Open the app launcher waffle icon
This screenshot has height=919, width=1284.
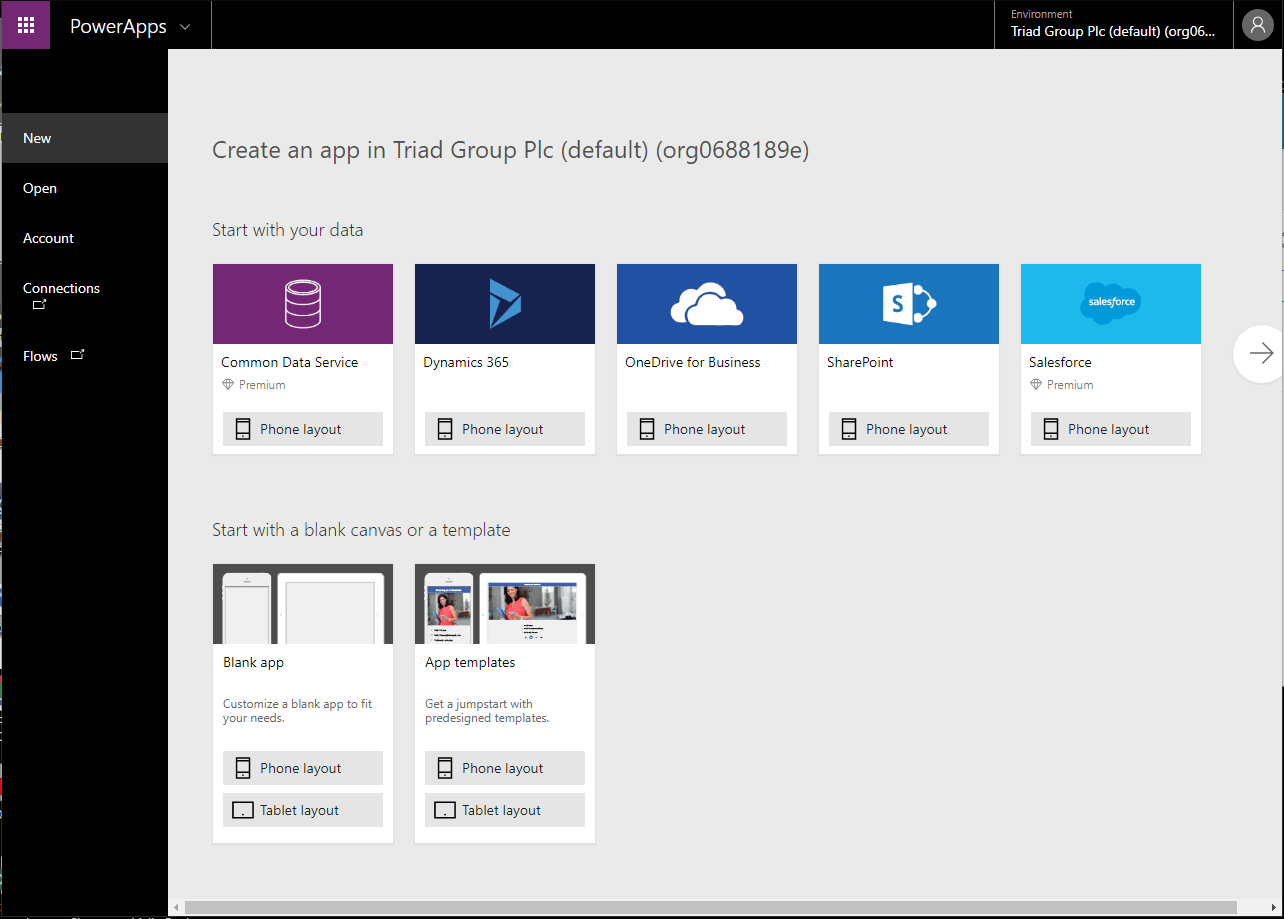click(x=26, y=25)
